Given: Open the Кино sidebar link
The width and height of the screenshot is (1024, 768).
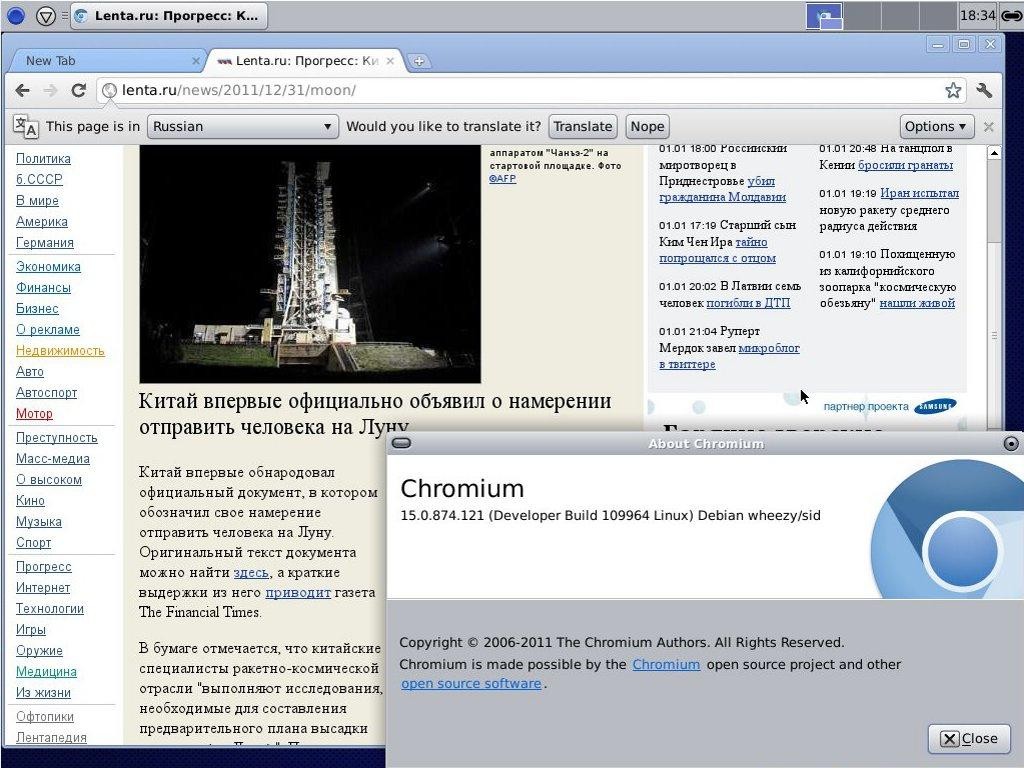Looking at the screenshot, I should pyautogui.click(x=30, y=500).
